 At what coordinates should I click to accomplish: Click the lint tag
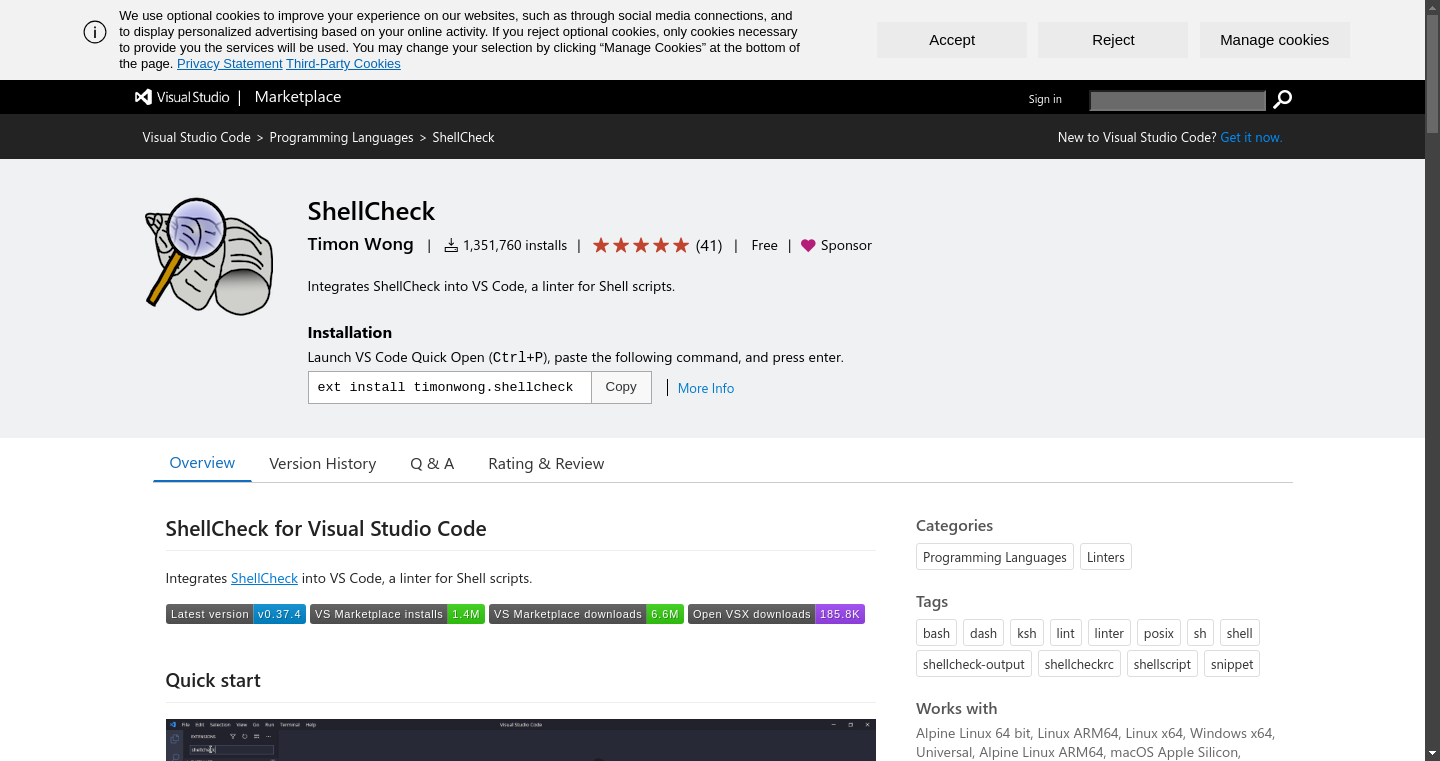[1066, 633]
